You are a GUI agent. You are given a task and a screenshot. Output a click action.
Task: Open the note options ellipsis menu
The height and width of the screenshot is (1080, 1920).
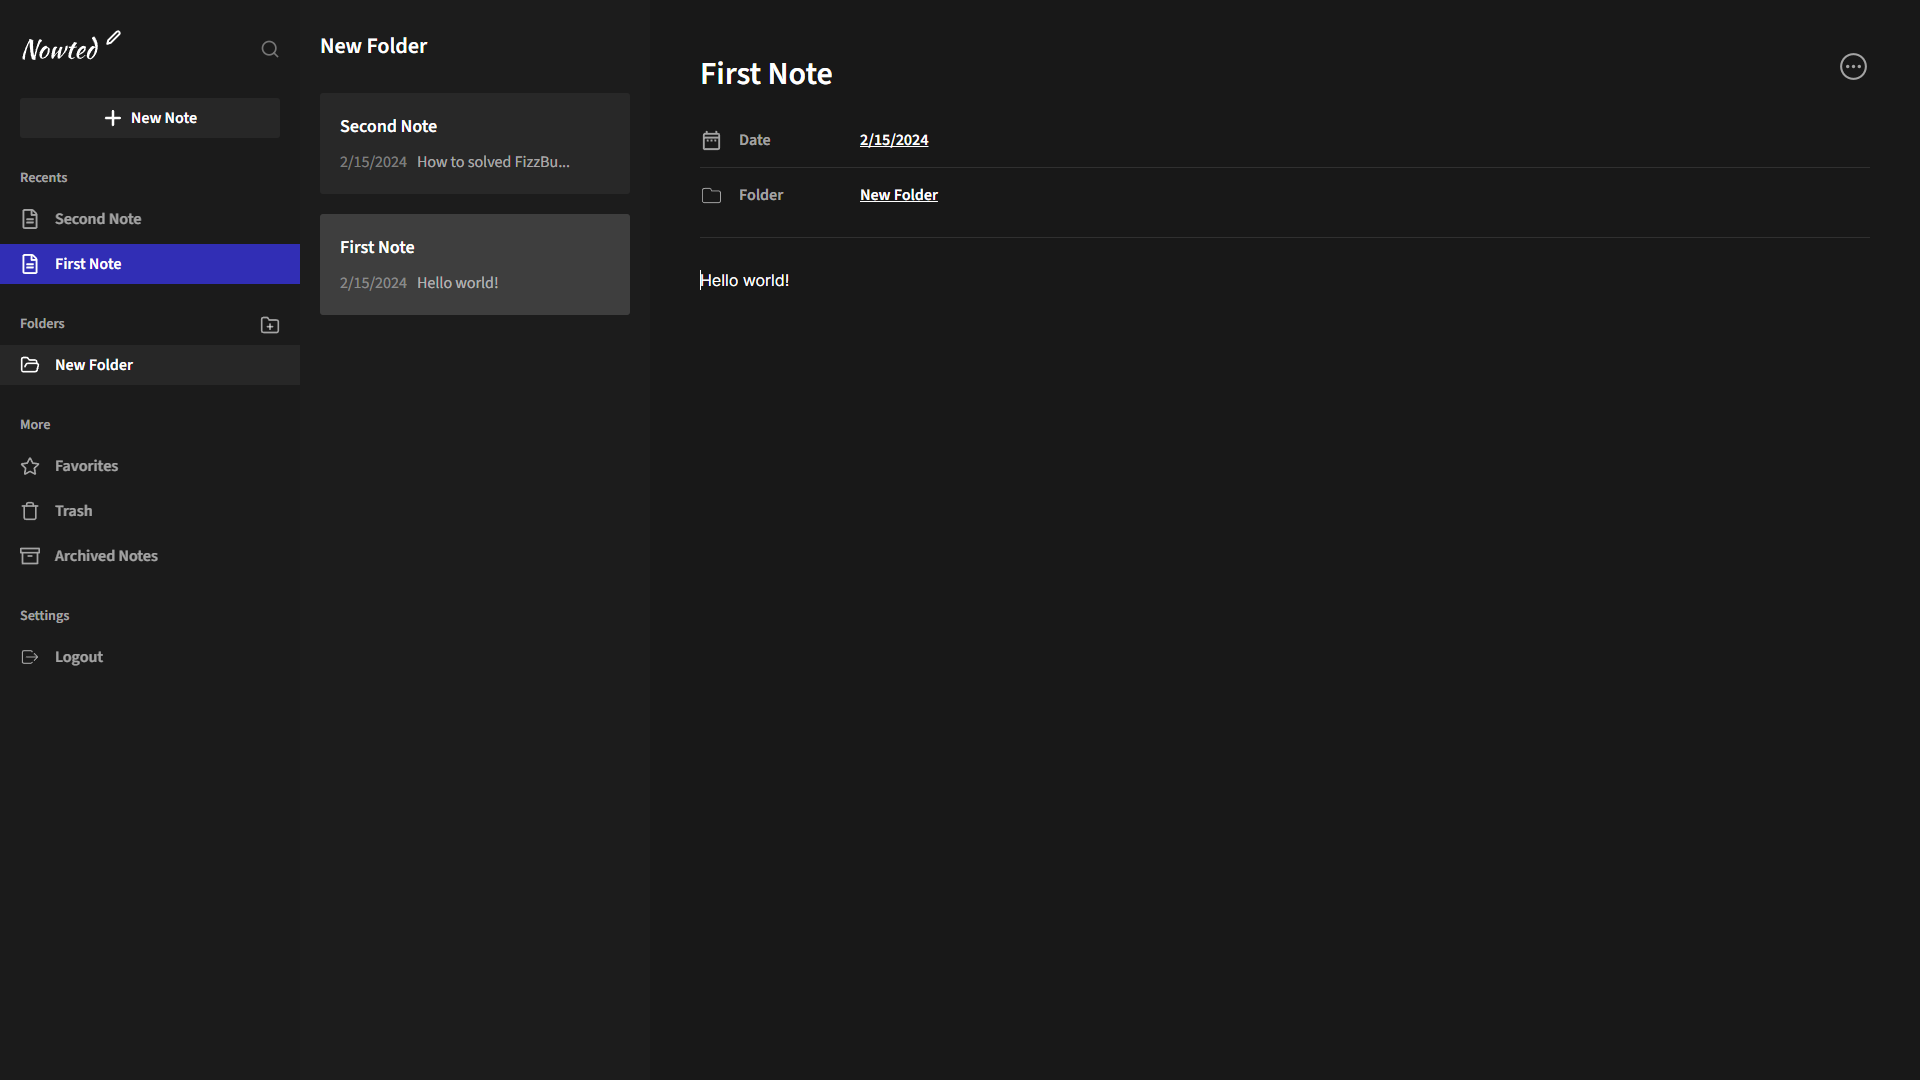[1853, 67]
